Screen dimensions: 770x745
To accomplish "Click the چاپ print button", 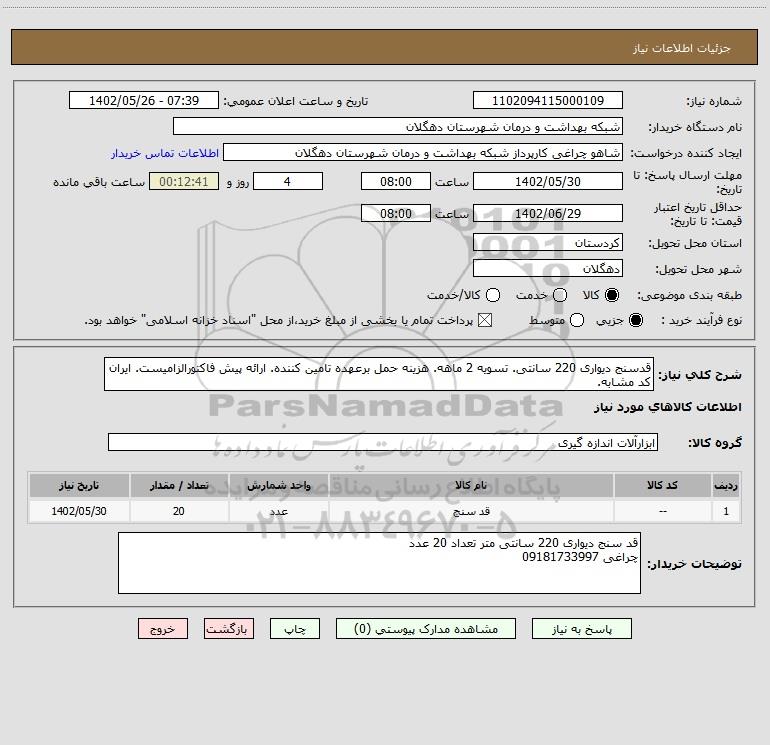I will 295,629.
